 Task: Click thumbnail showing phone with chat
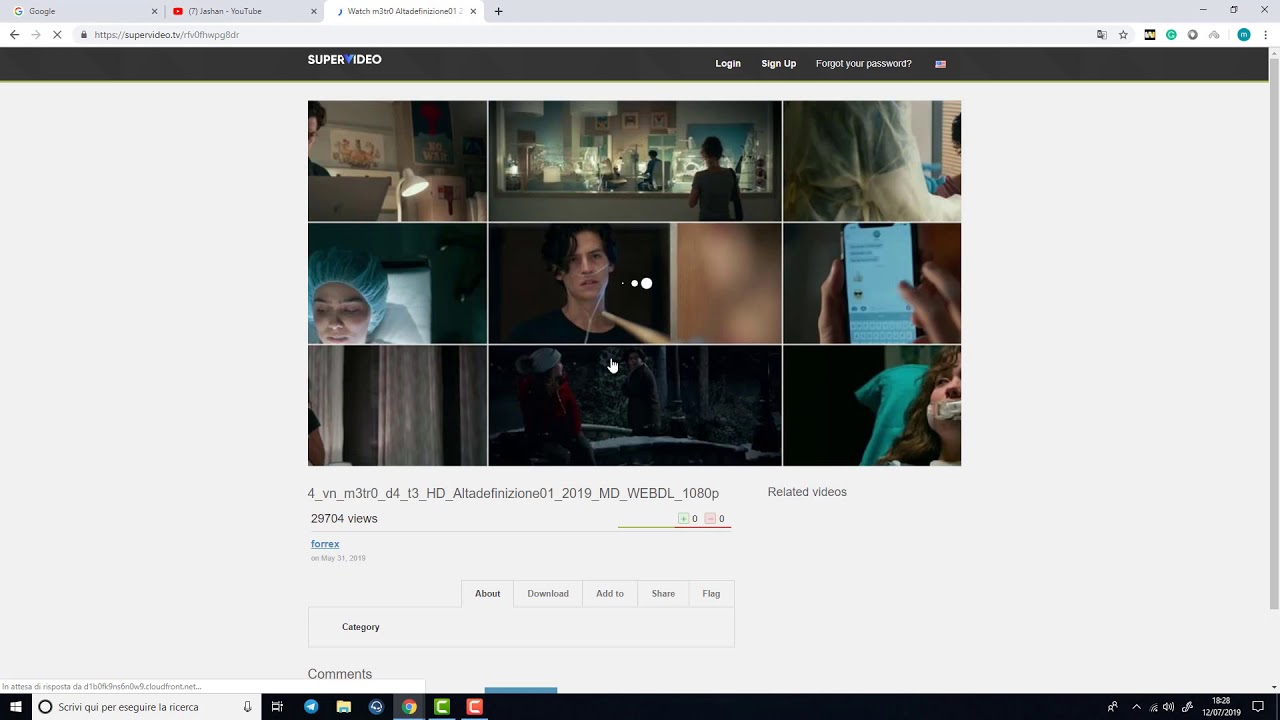pyautogui.click(x=872, y=283)
